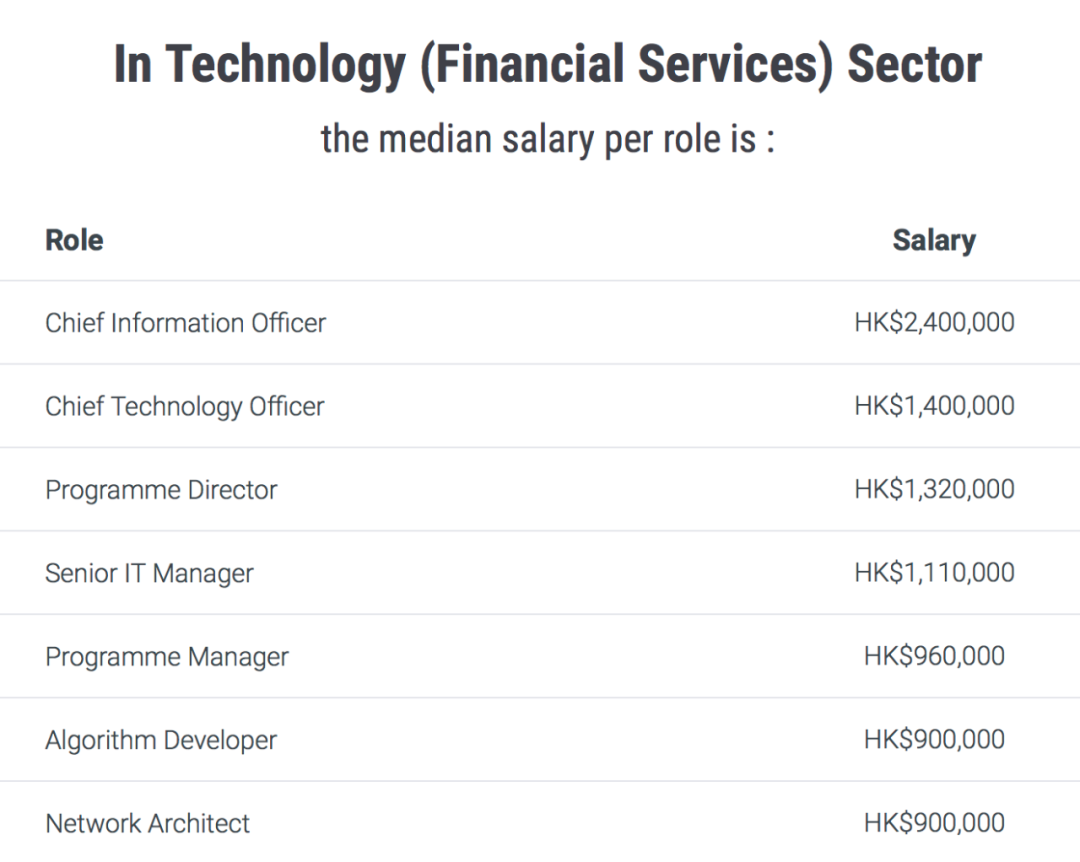Select the Chief Technology Officer role
1080x862 pixels.
click(x=185, y=407)
